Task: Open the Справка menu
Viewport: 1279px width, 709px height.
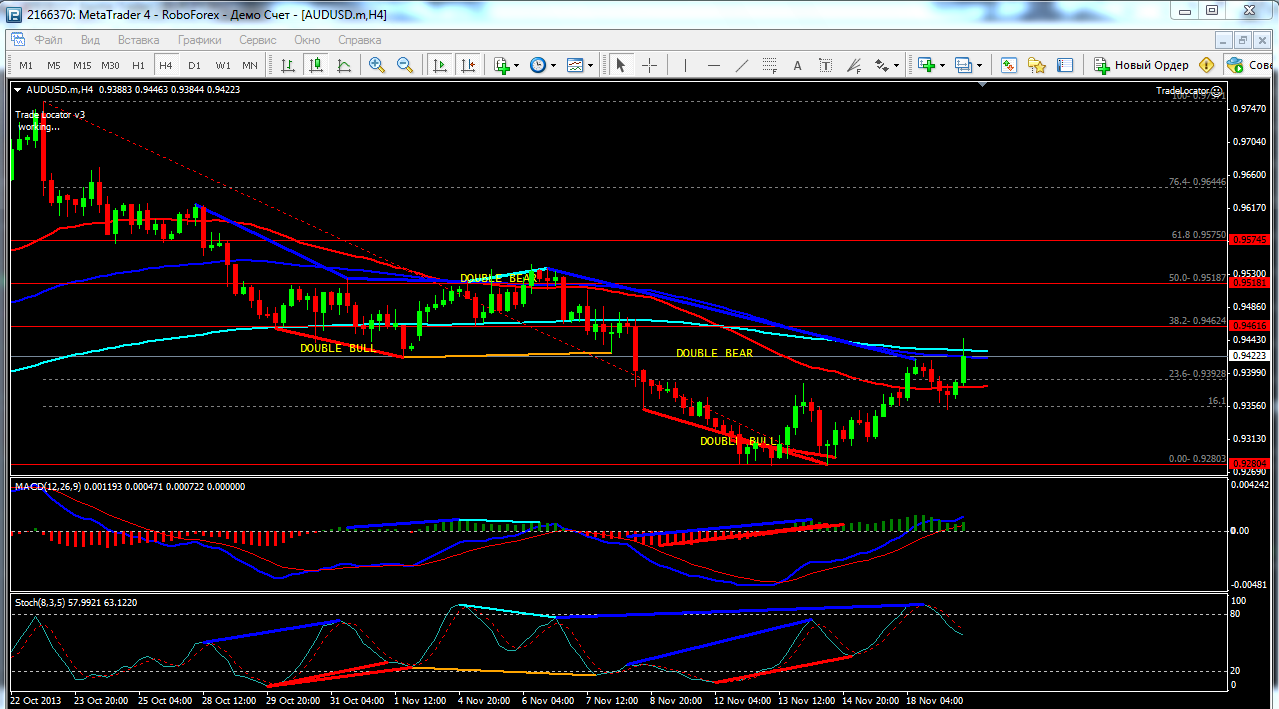Action: pyautogui.click(x=360, y=40)
